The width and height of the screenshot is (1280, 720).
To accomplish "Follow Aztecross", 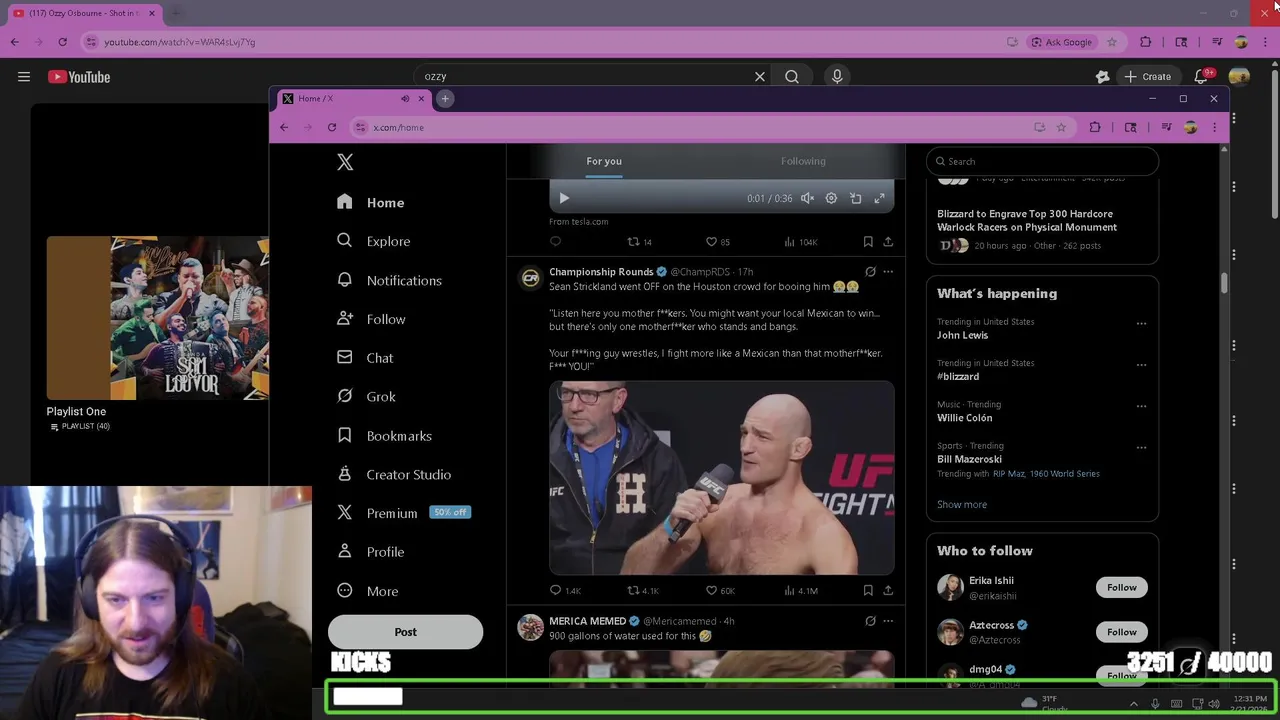I will coord(1122,632).
